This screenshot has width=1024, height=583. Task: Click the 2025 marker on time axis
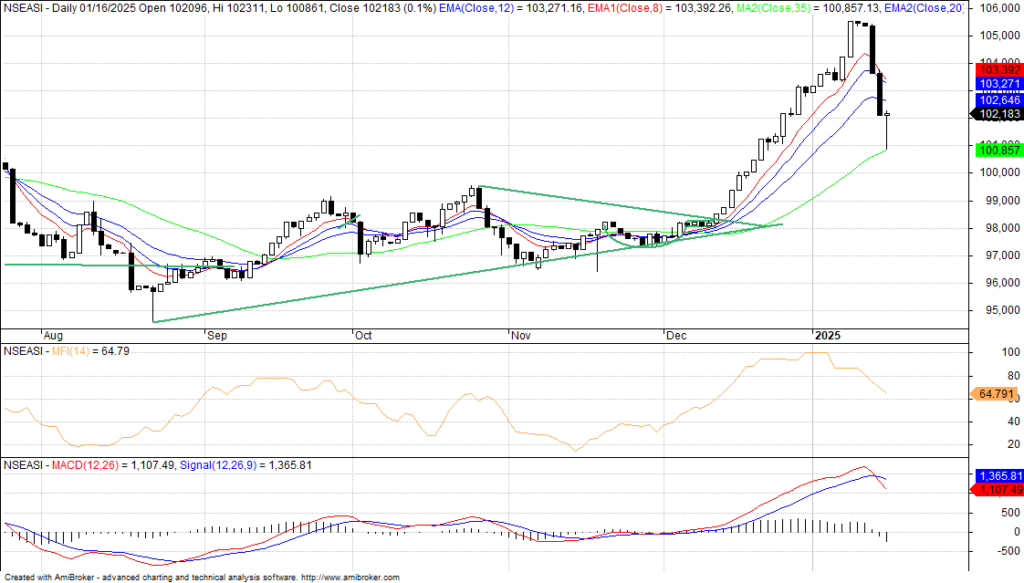(x=829, y=335)
